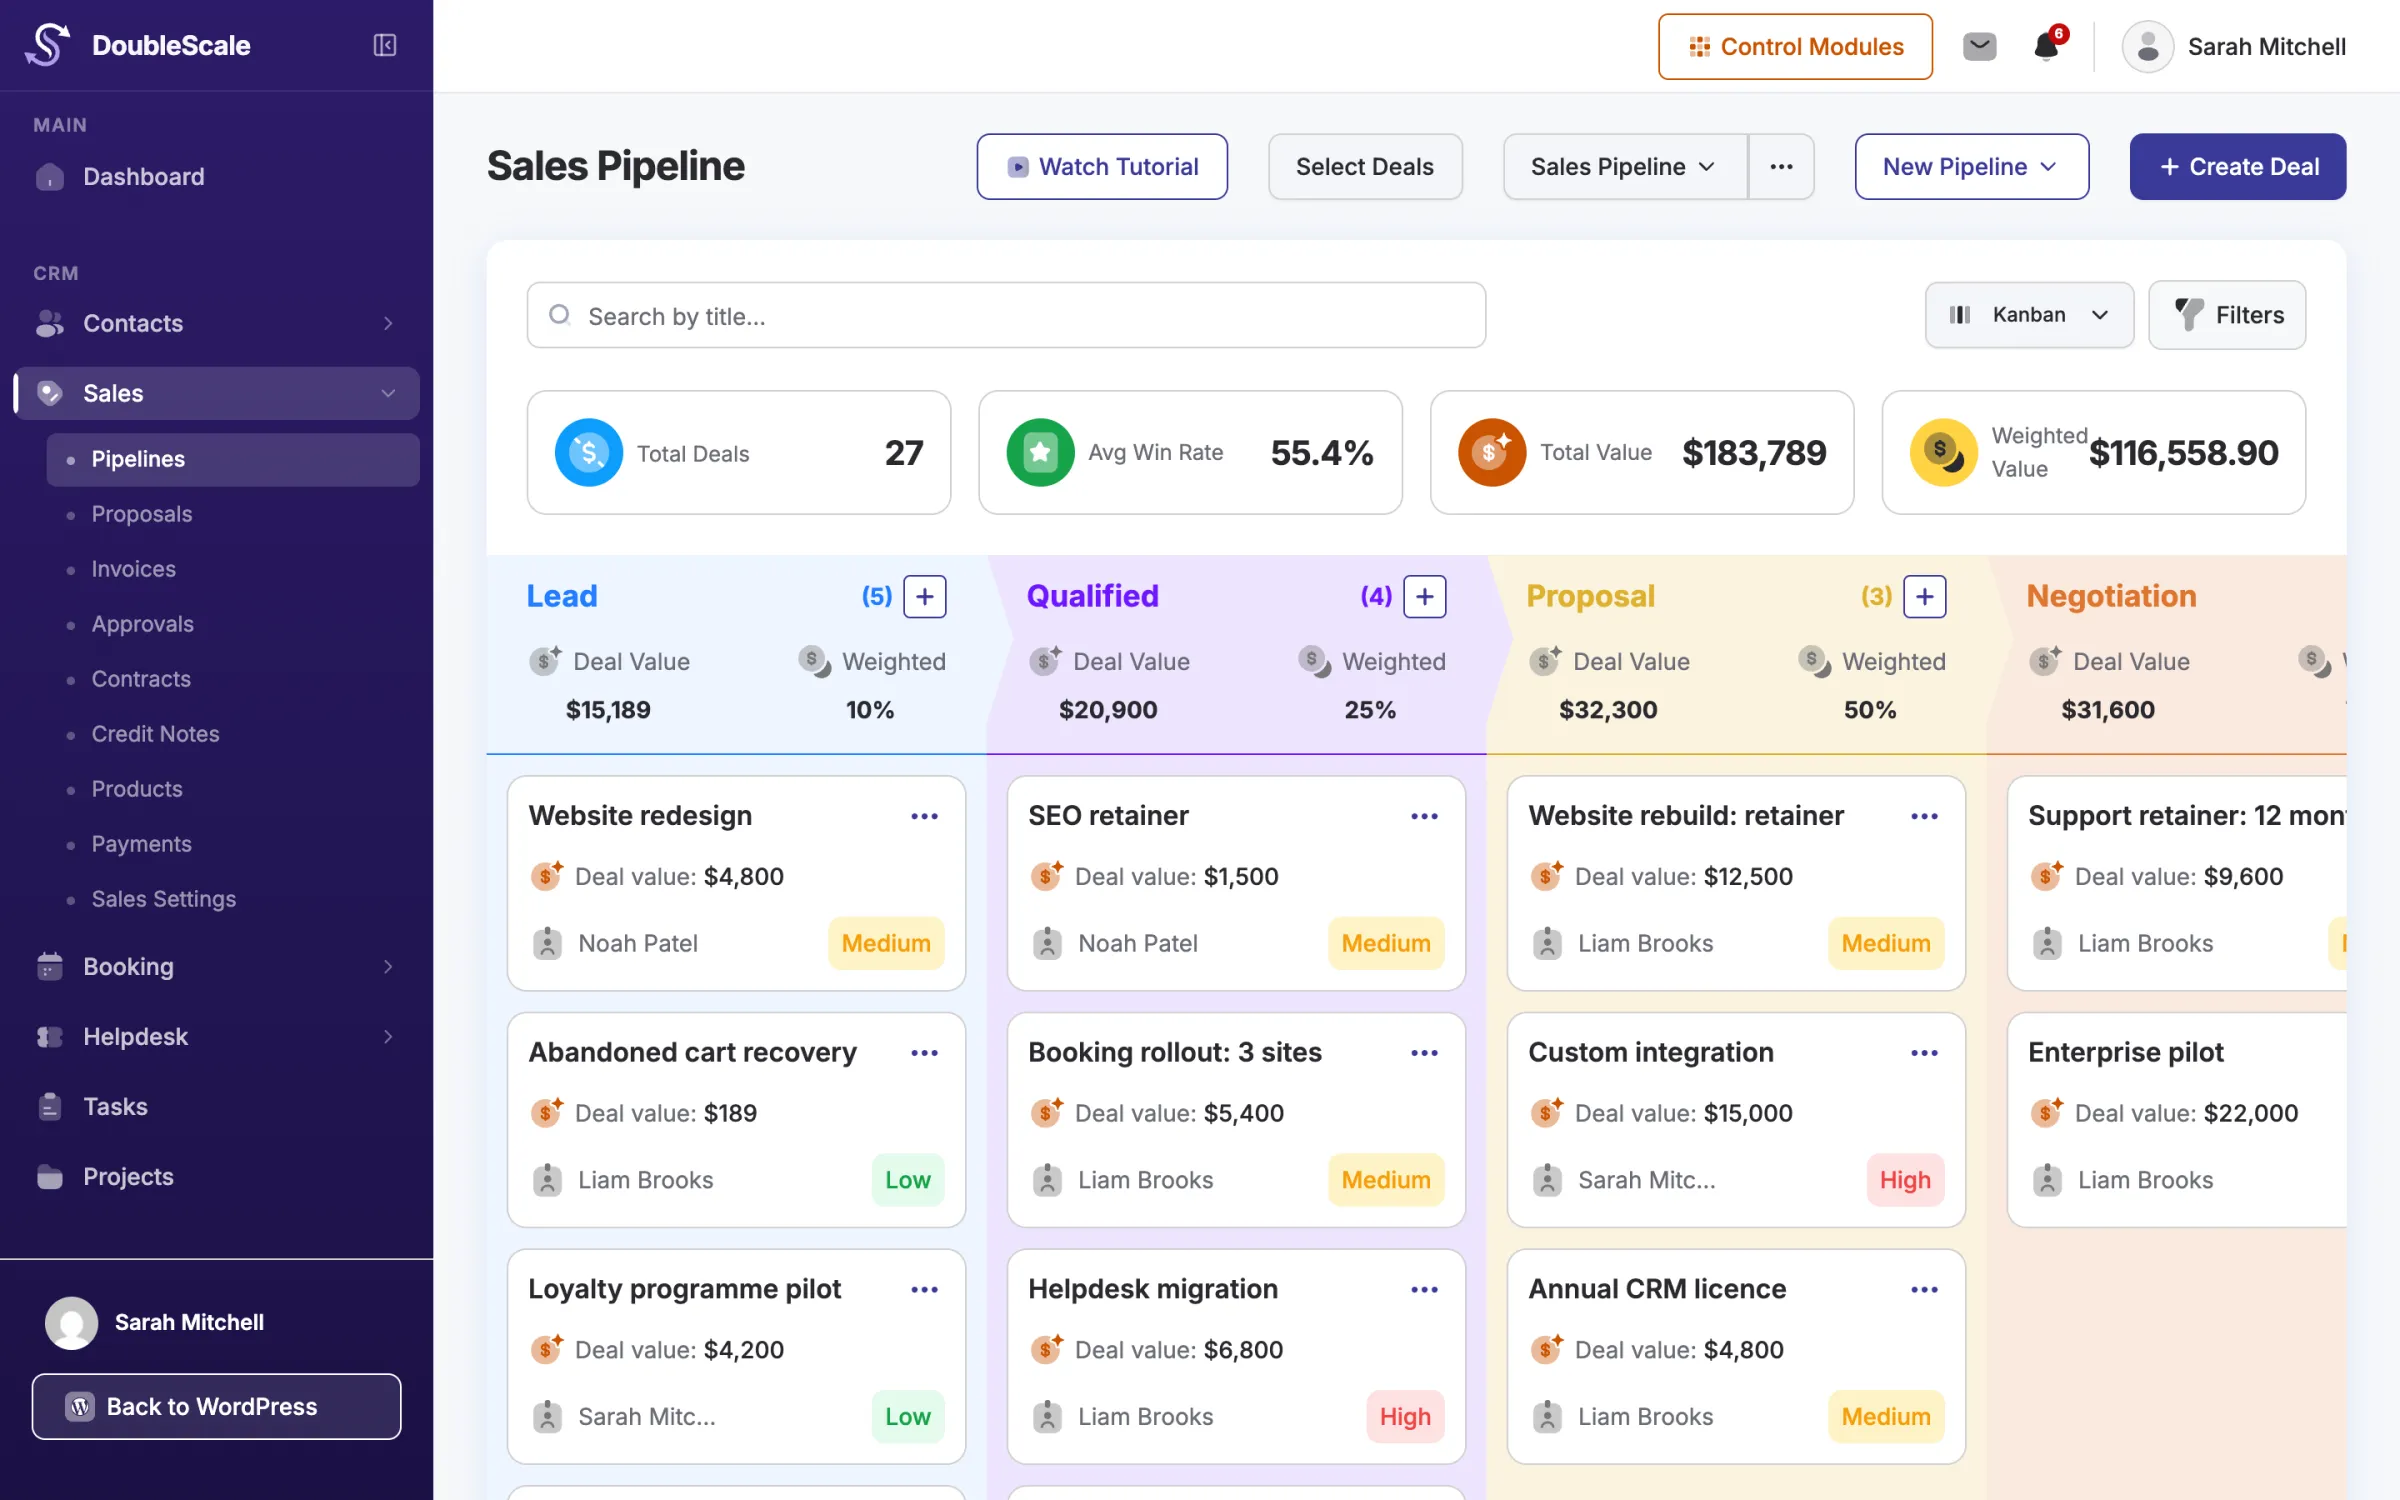This screenshot has width=2400, height=1500.
Task: Click the Total Value coin icon
Action: coord(1492,453)
